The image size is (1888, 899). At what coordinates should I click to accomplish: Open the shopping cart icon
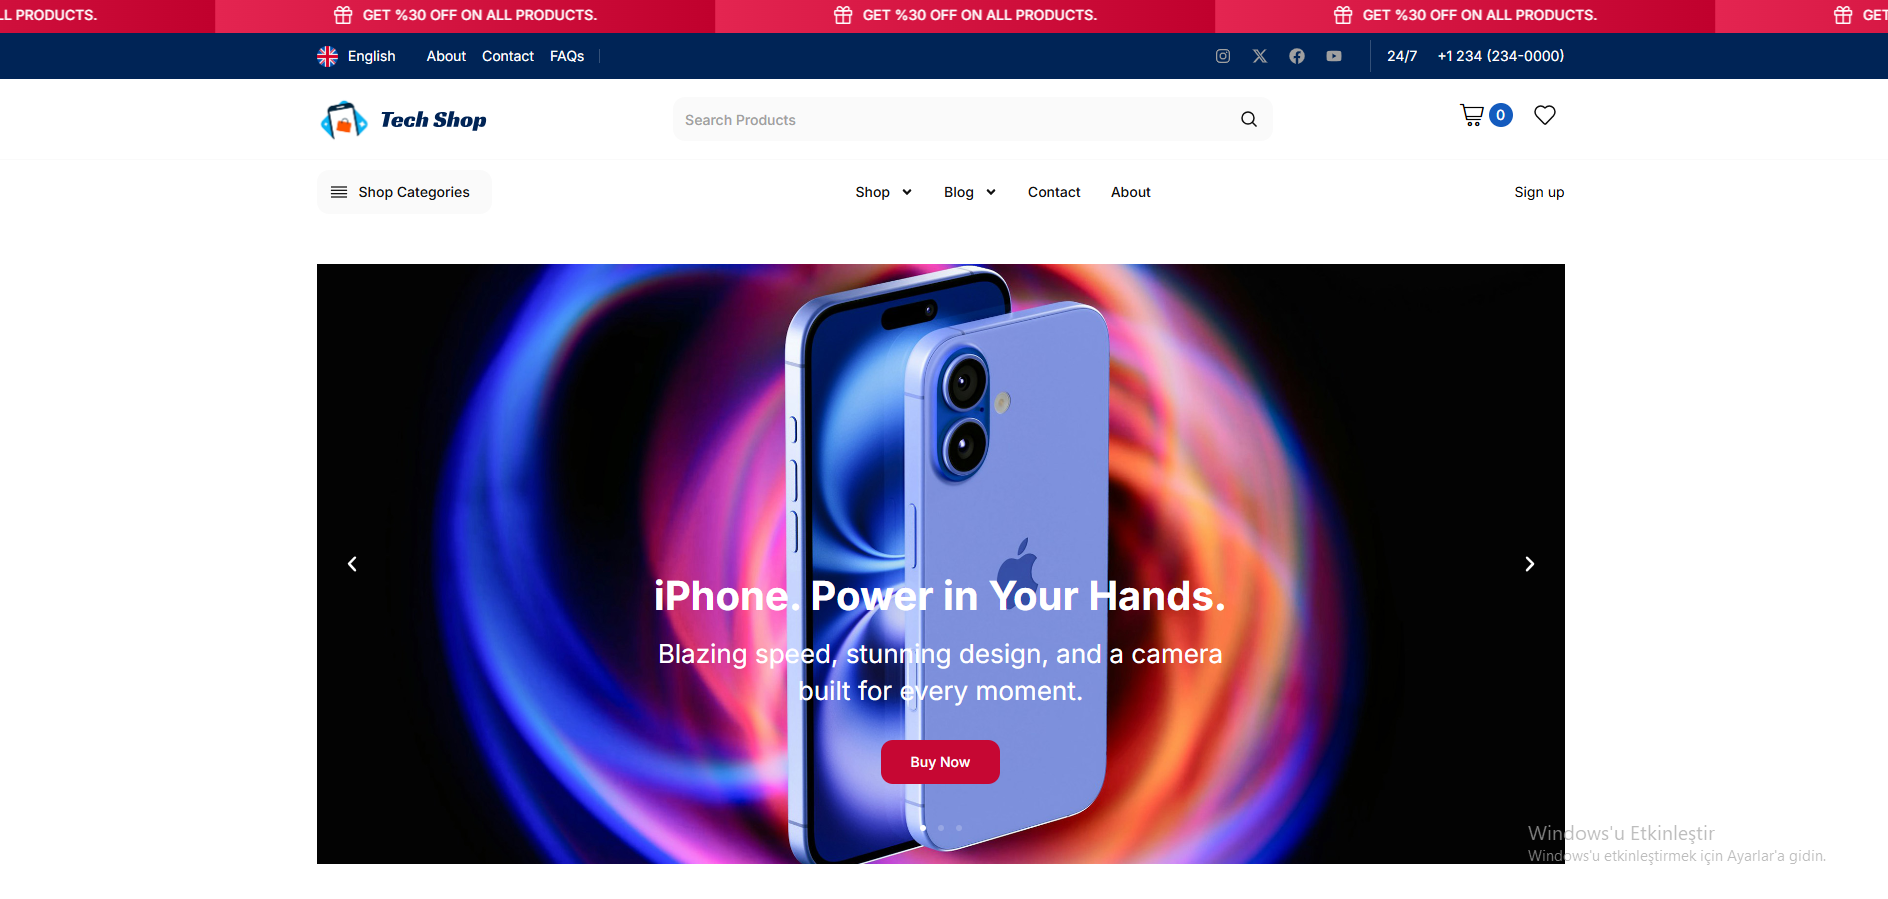[x=1472, y=115]
